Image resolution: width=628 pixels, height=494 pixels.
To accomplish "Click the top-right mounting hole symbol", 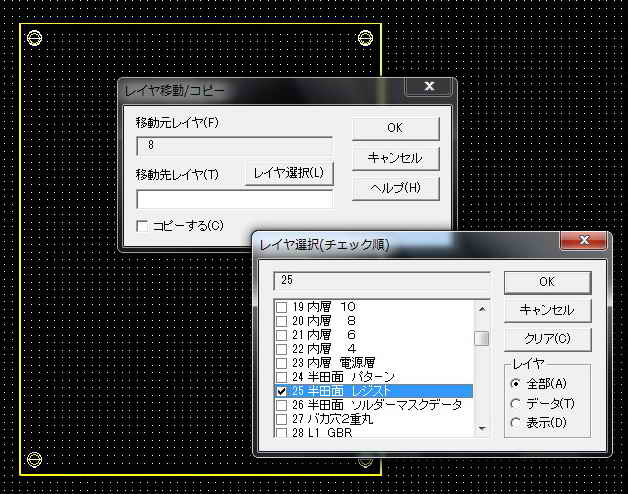I will pyautogui.click(x=365, y=38).
